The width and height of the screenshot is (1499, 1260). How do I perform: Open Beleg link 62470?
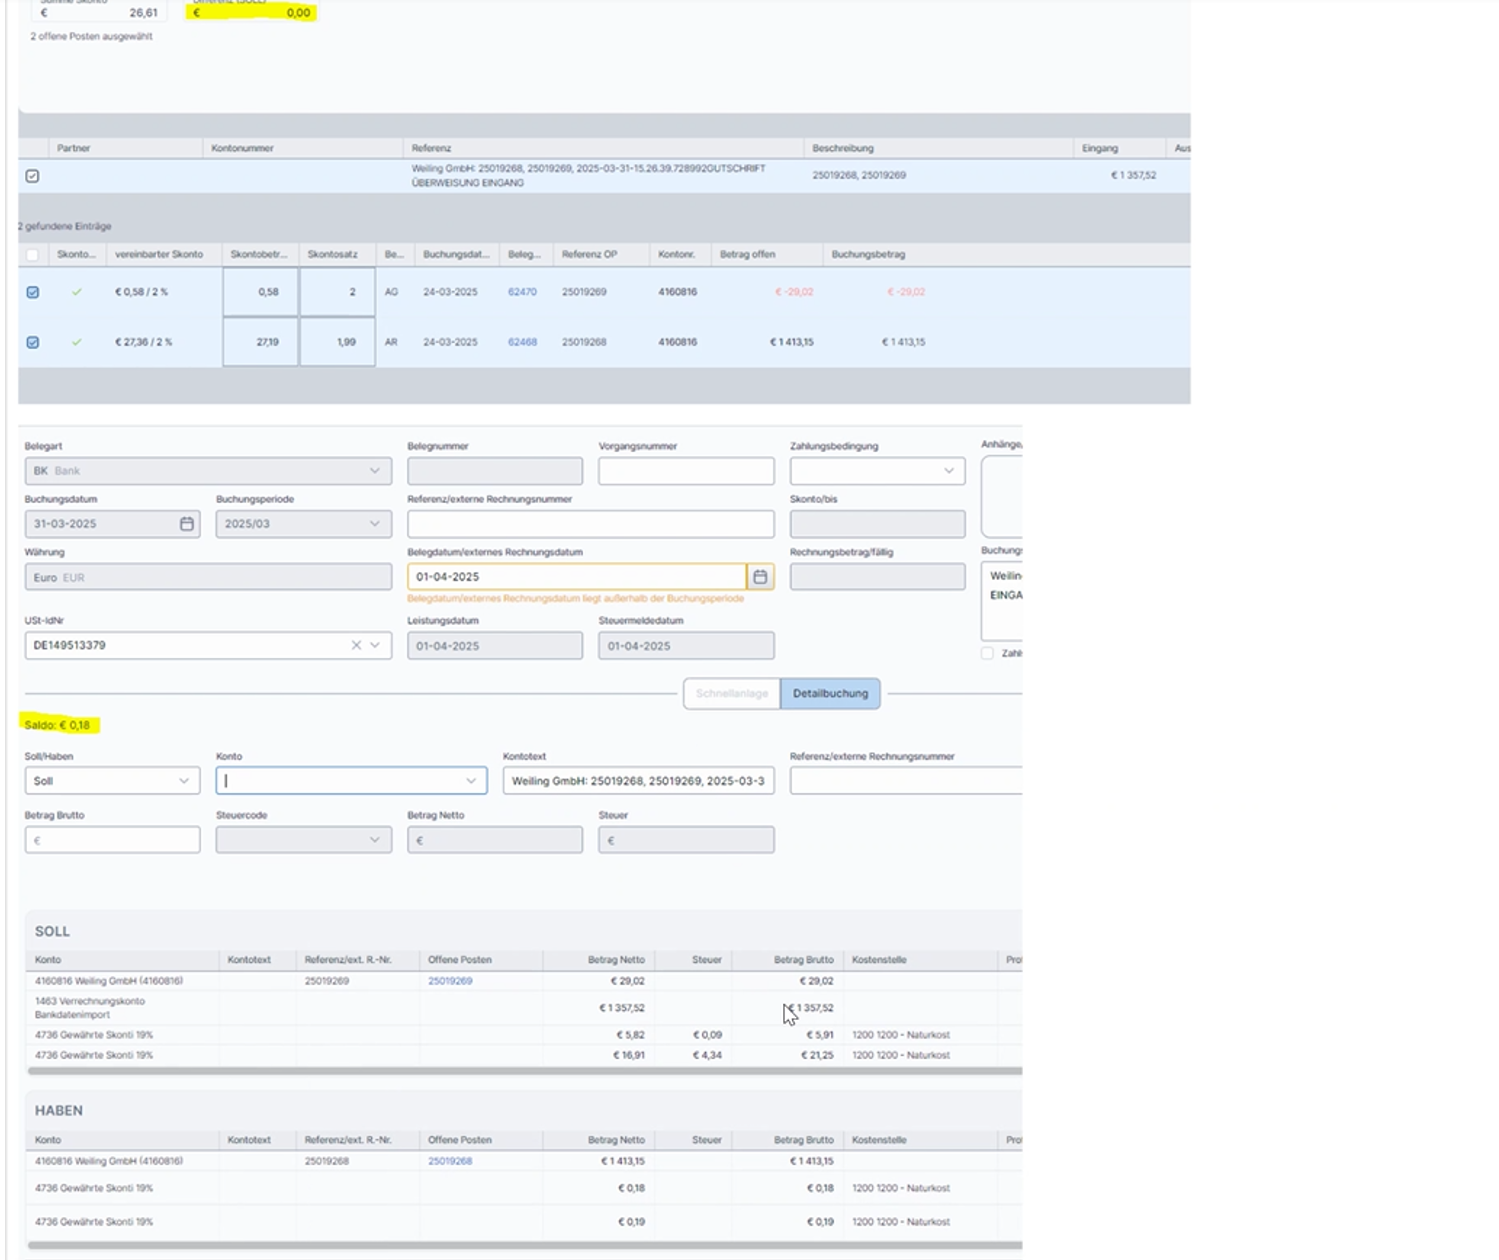522,292
